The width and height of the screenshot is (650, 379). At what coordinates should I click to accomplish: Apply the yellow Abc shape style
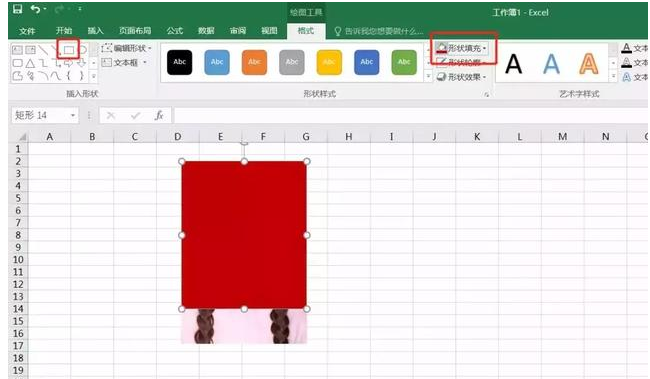click(329, 62)
